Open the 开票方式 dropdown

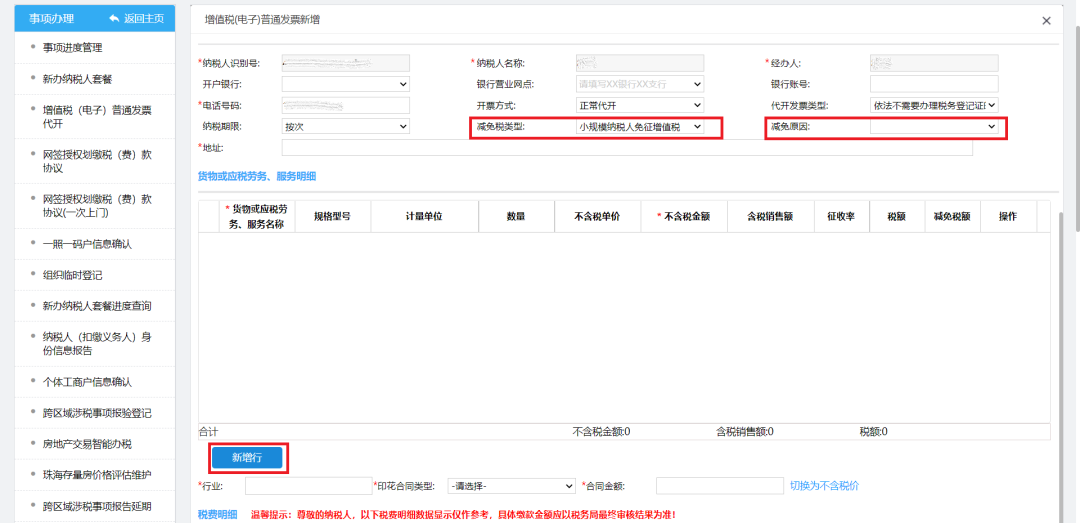(640, 105)
